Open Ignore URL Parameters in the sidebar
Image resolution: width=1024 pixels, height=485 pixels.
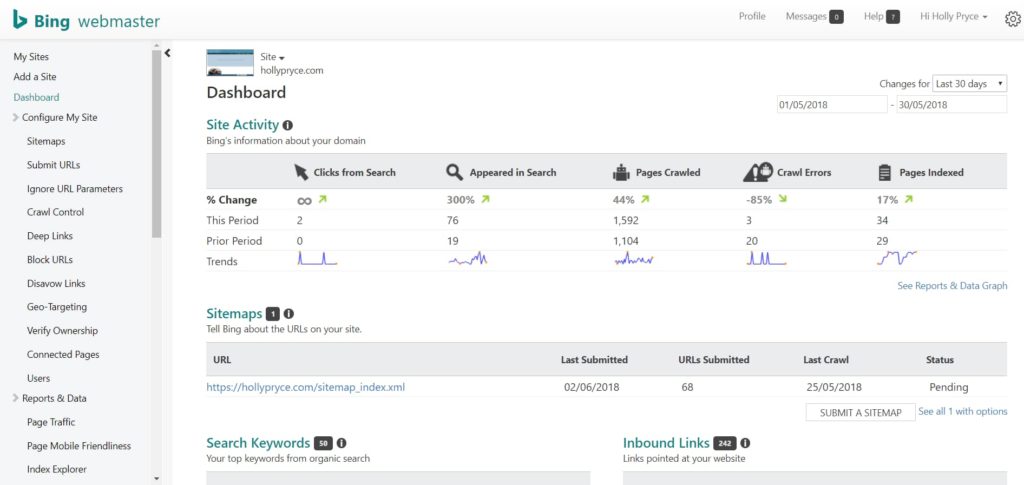(74, 189)
